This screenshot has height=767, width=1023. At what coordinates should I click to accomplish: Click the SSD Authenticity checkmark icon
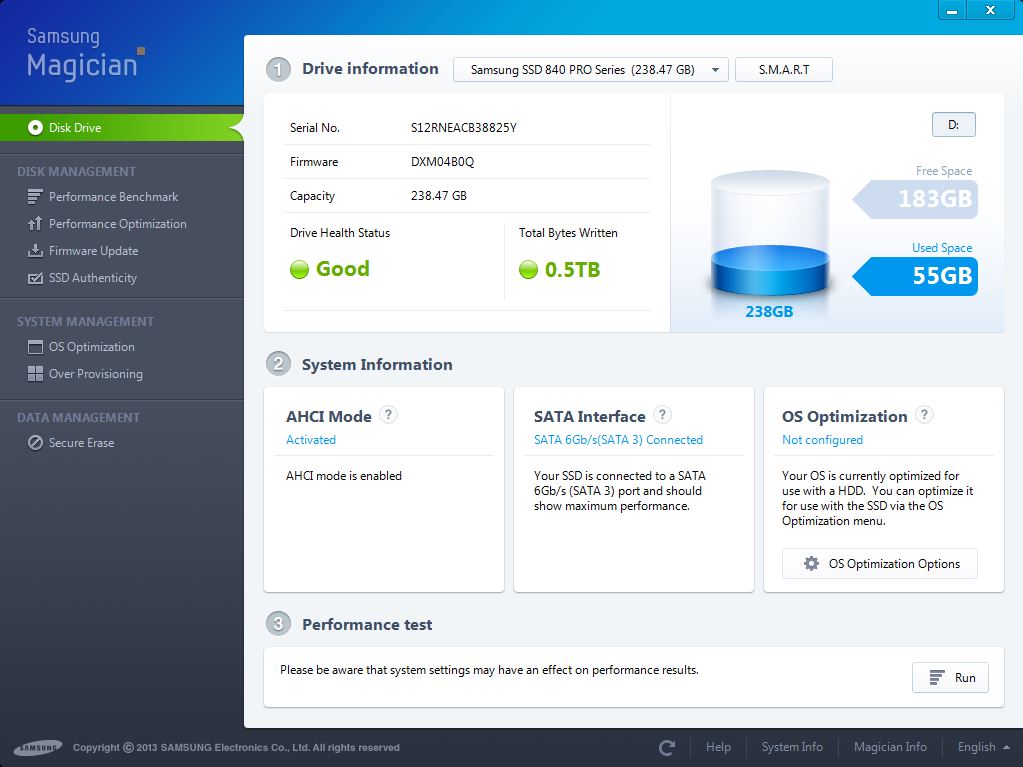tap(35, 278)
